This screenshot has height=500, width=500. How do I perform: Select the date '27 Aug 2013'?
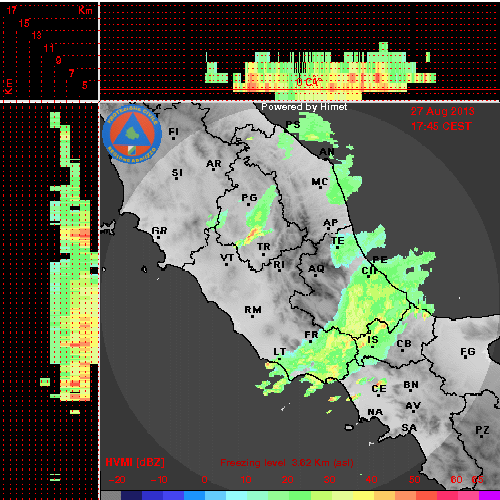(x=442, y=111)
